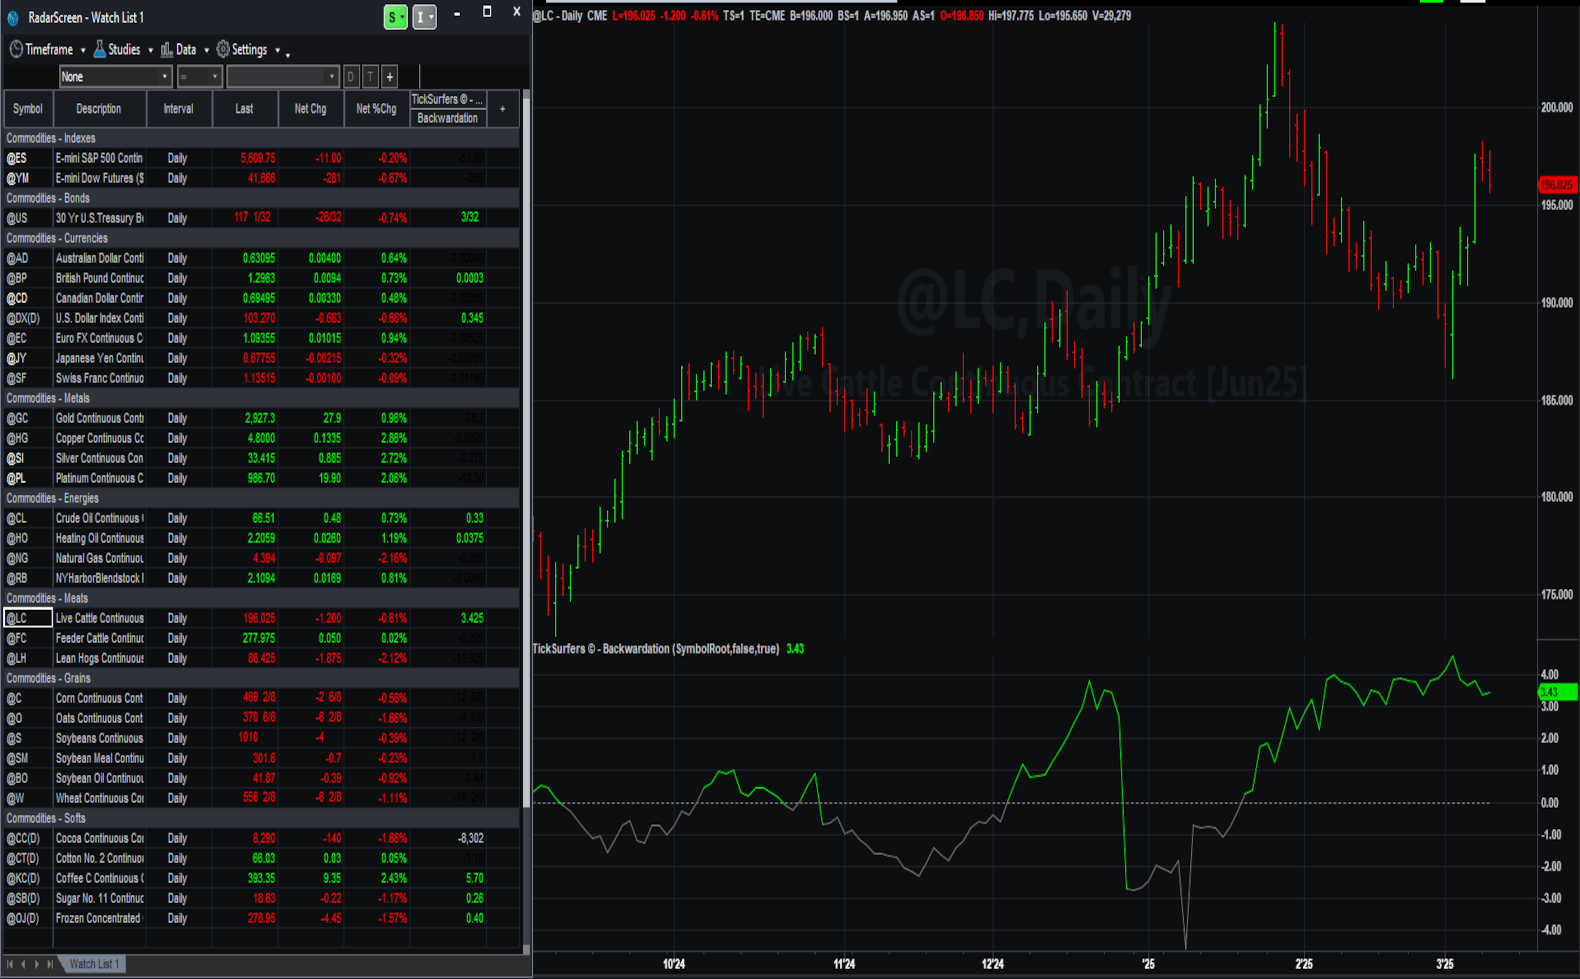Select the @LH Lean Hogs symbol cell
This screenshot has width=1580, height=979.
(27, 658)
